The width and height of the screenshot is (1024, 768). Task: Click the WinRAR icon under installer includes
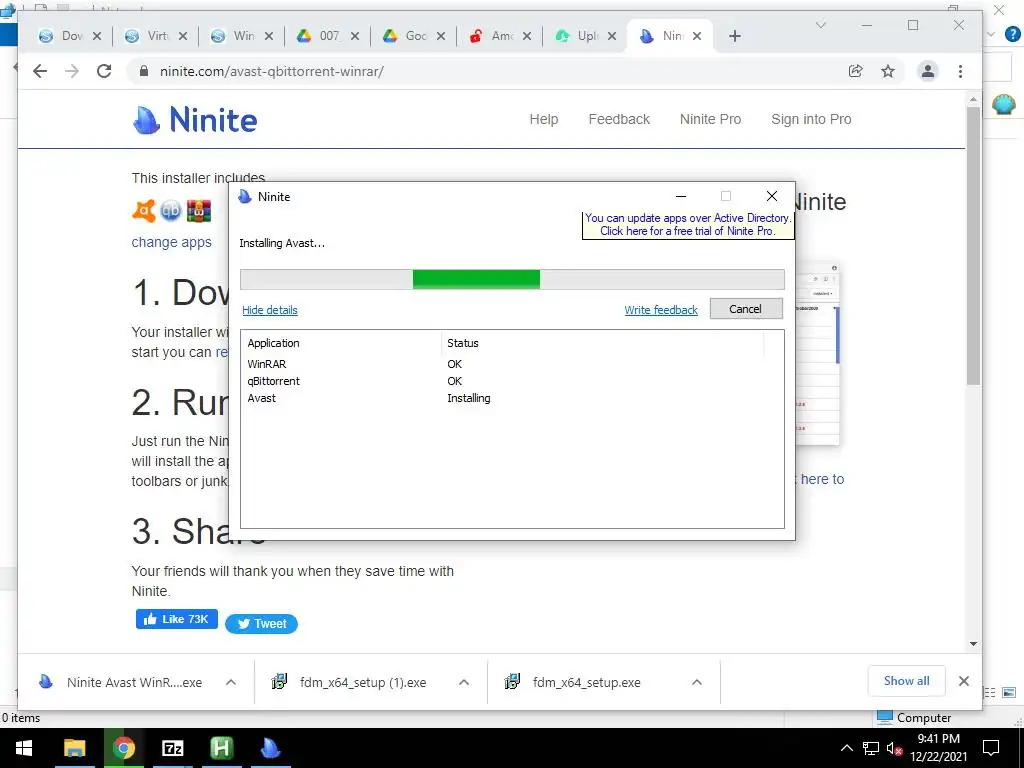coord(199,210)
